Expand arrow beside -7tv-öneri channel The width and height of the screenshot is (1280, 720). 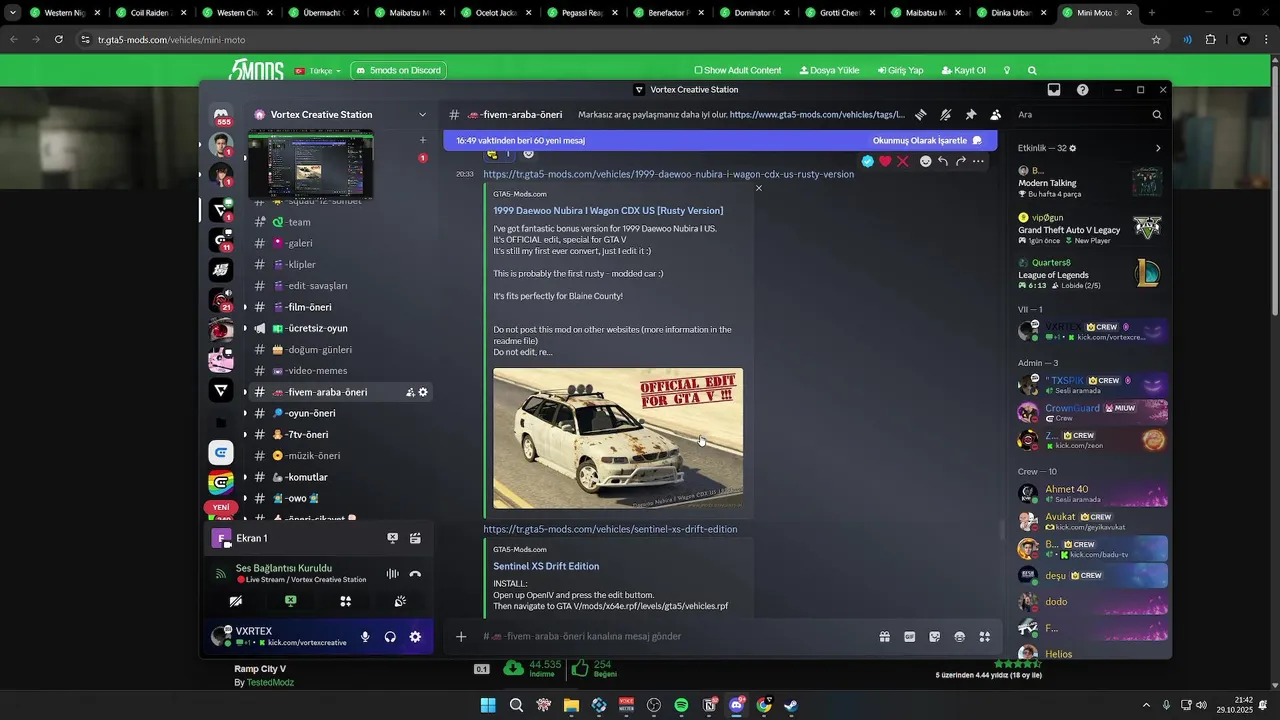[245, 435]
